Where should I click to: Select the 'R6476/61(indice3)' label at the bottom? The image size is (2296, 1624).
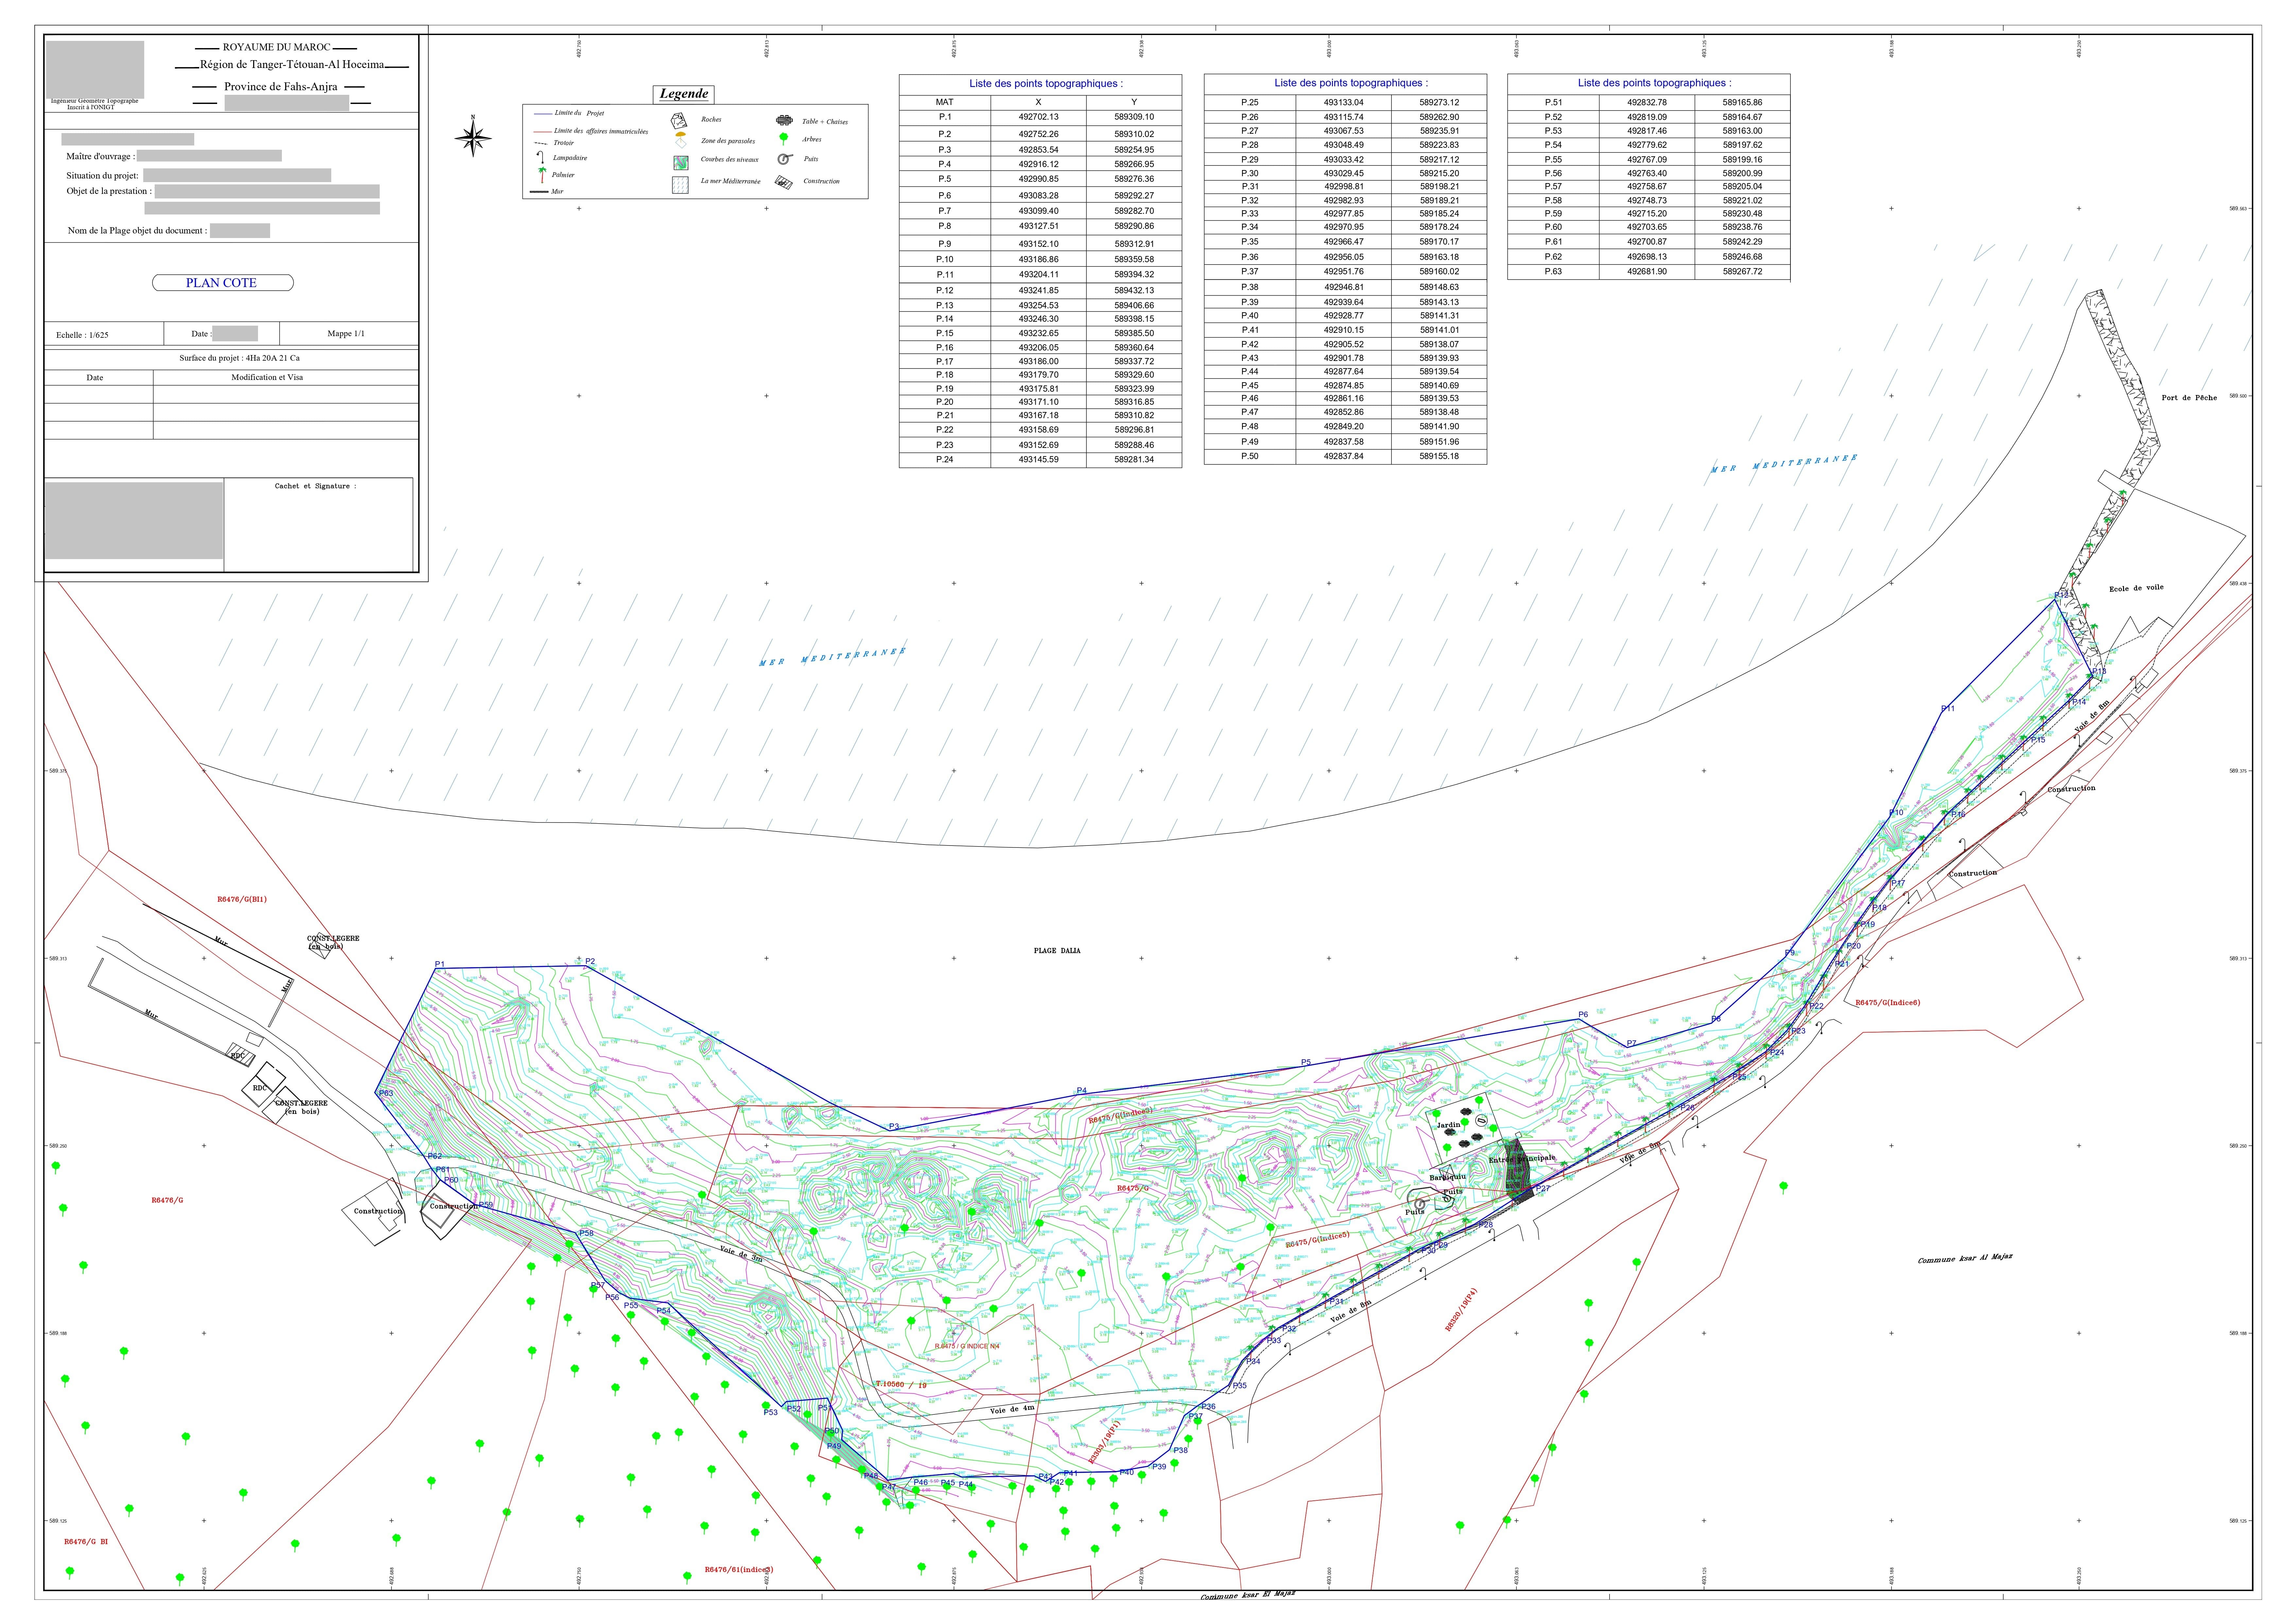tap(739, 1570)
